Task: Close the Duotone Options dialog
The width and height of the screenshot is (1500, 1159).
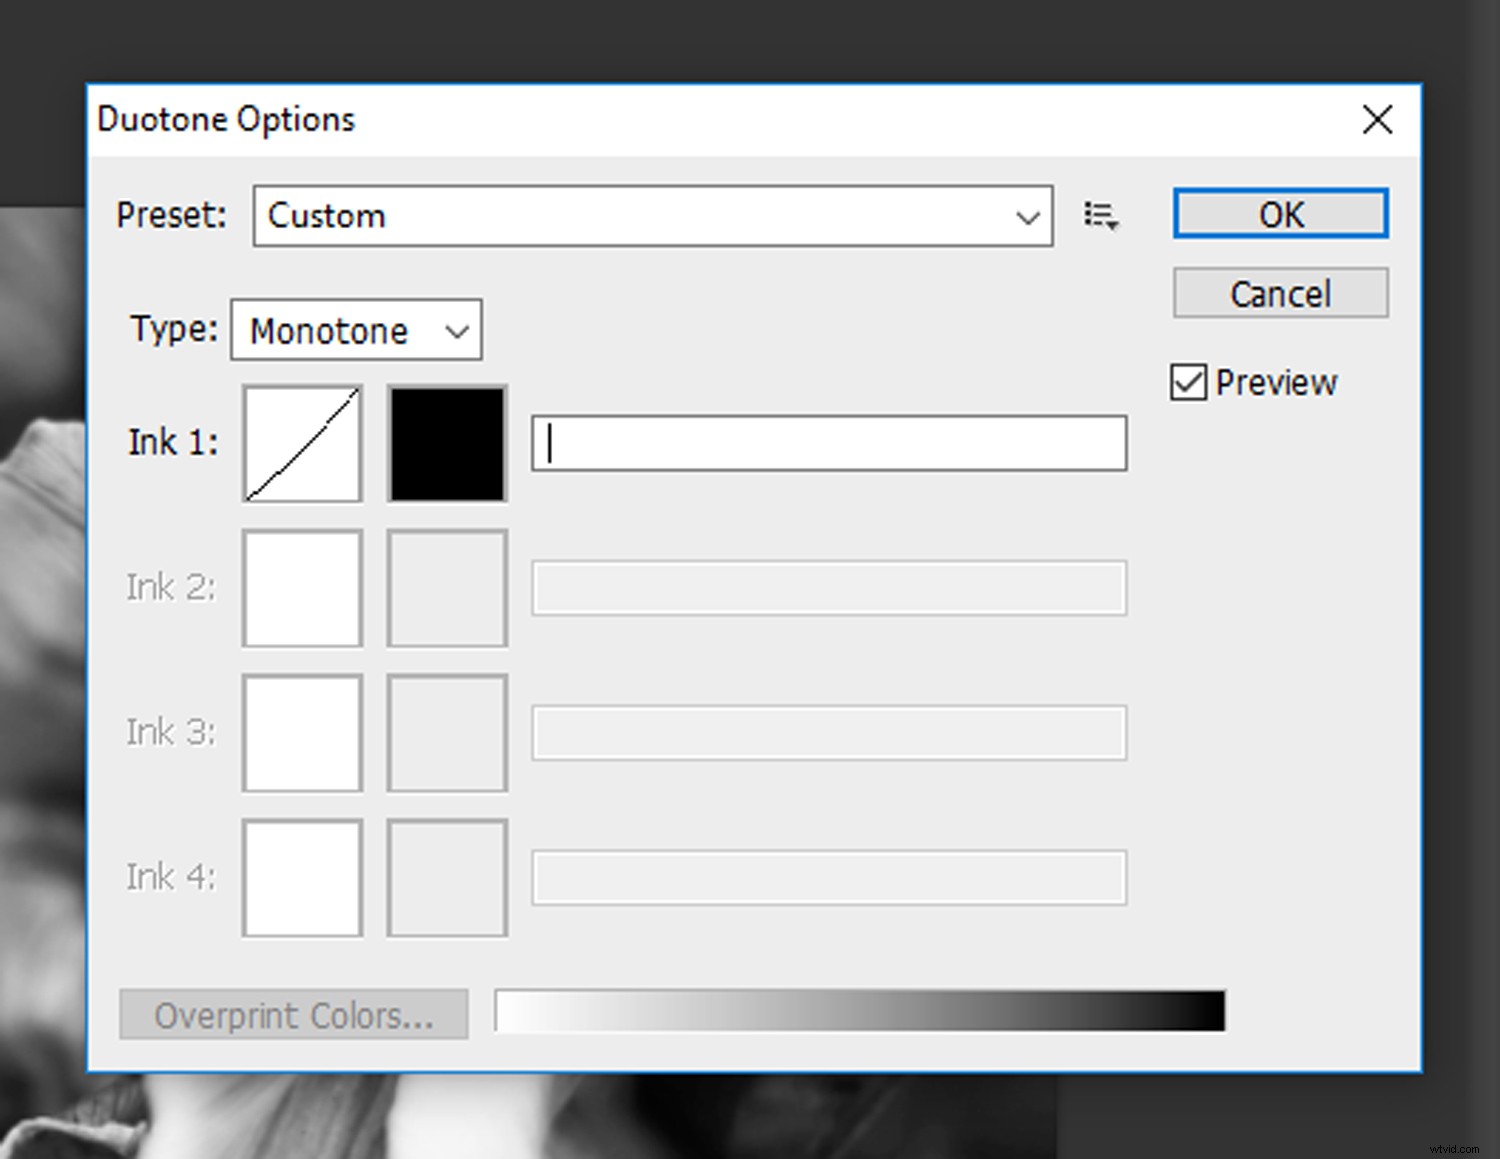Action: click(x=1377, y=119)
